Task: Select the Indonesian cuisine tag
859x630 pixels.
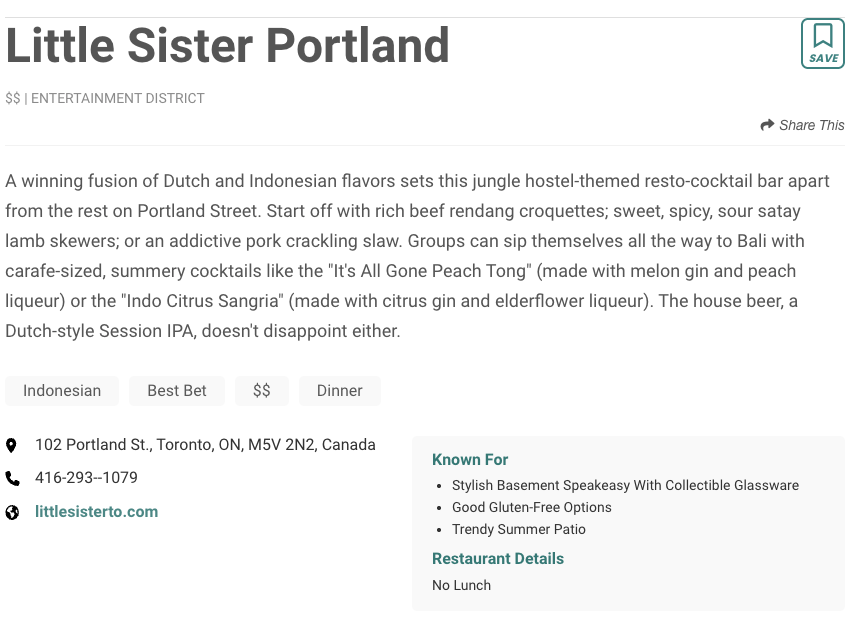Action: (62, 391)
